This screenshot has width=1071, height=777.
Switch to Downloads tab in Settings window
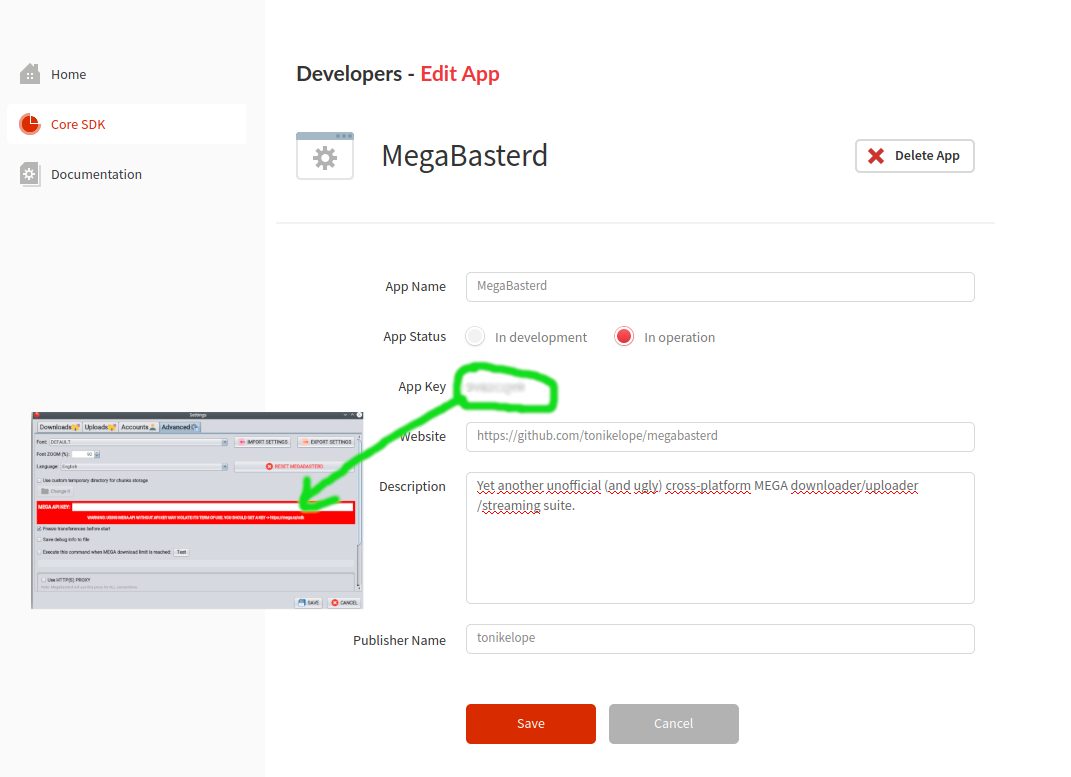tap(59, 427)
